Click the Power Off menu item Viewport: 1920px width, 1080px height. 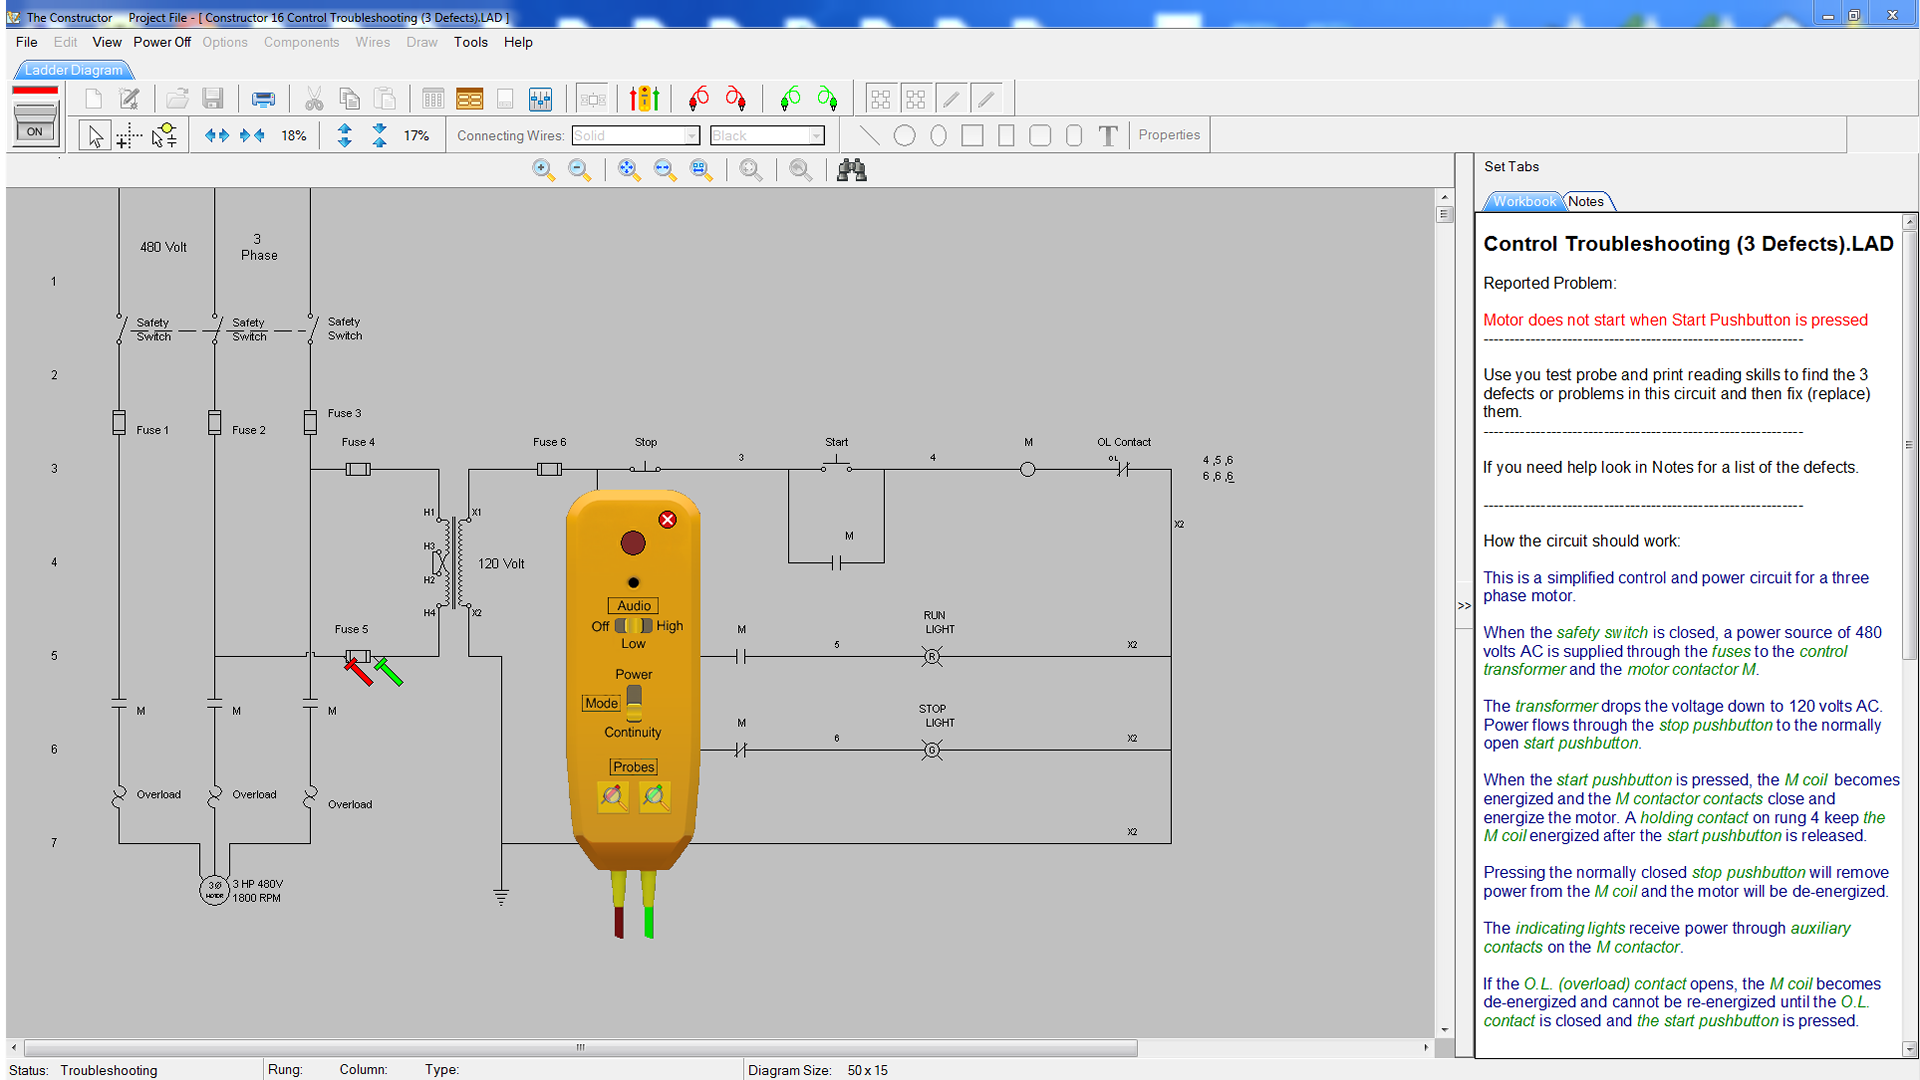click(x=162, y=42)
